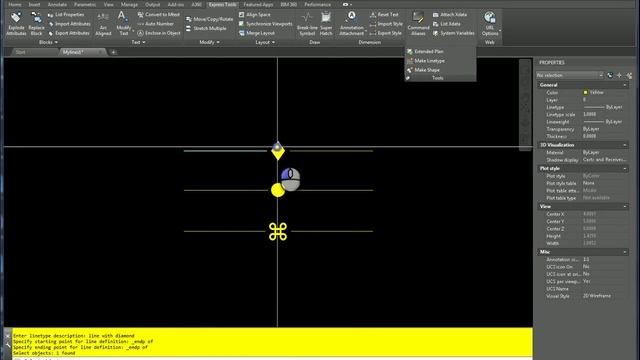Expand the Modify panel dropdown
Image resolution: width=640 pixels, height=360 pixels.
(209, 42)
